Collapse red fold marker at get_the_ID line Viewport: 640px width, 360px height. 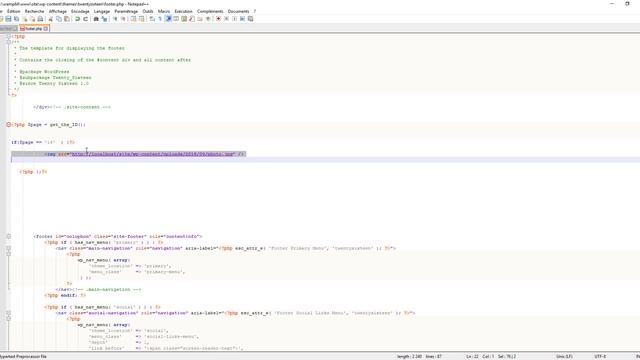(9, 124)
